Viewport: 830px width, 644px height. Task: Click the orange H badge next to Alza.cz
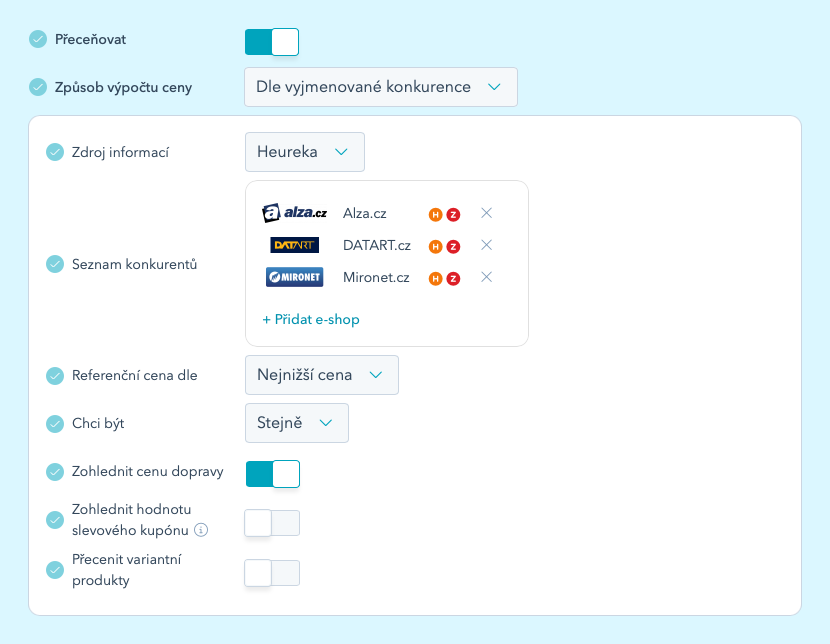click(x=436, y=214)
